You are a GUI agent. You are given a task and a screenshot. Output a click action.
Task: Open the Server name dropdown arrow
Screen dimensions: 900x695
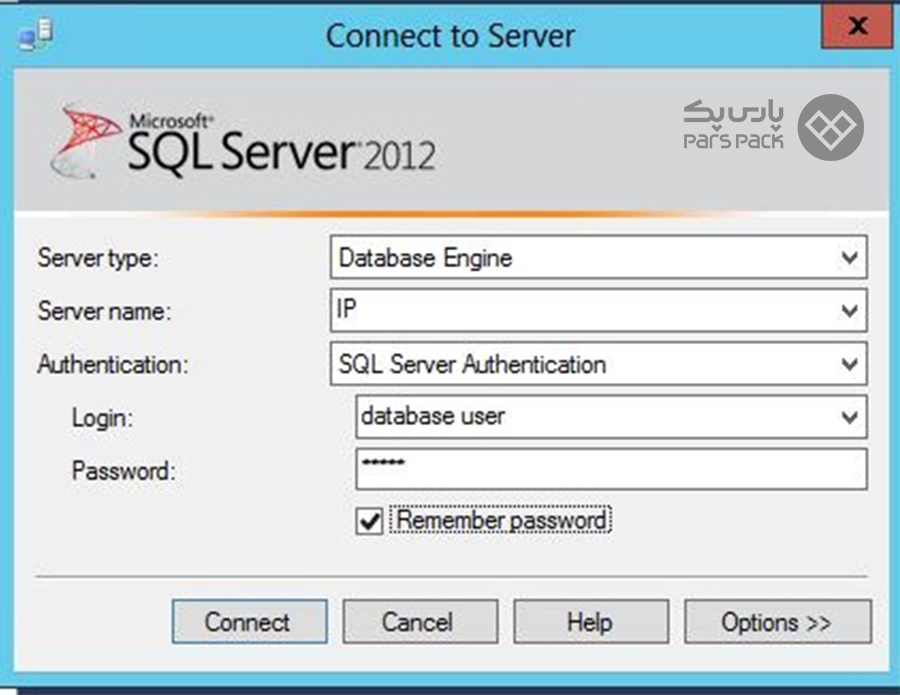point(849,310)
